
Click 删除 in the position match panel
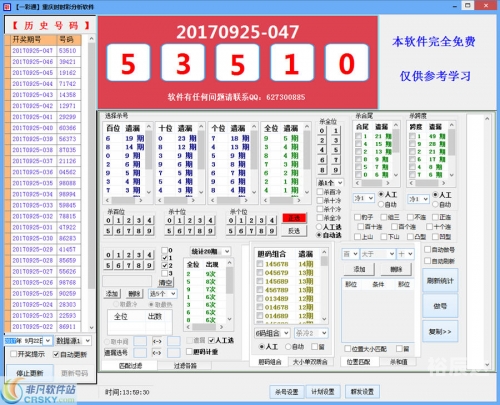[x=396, y=269]
